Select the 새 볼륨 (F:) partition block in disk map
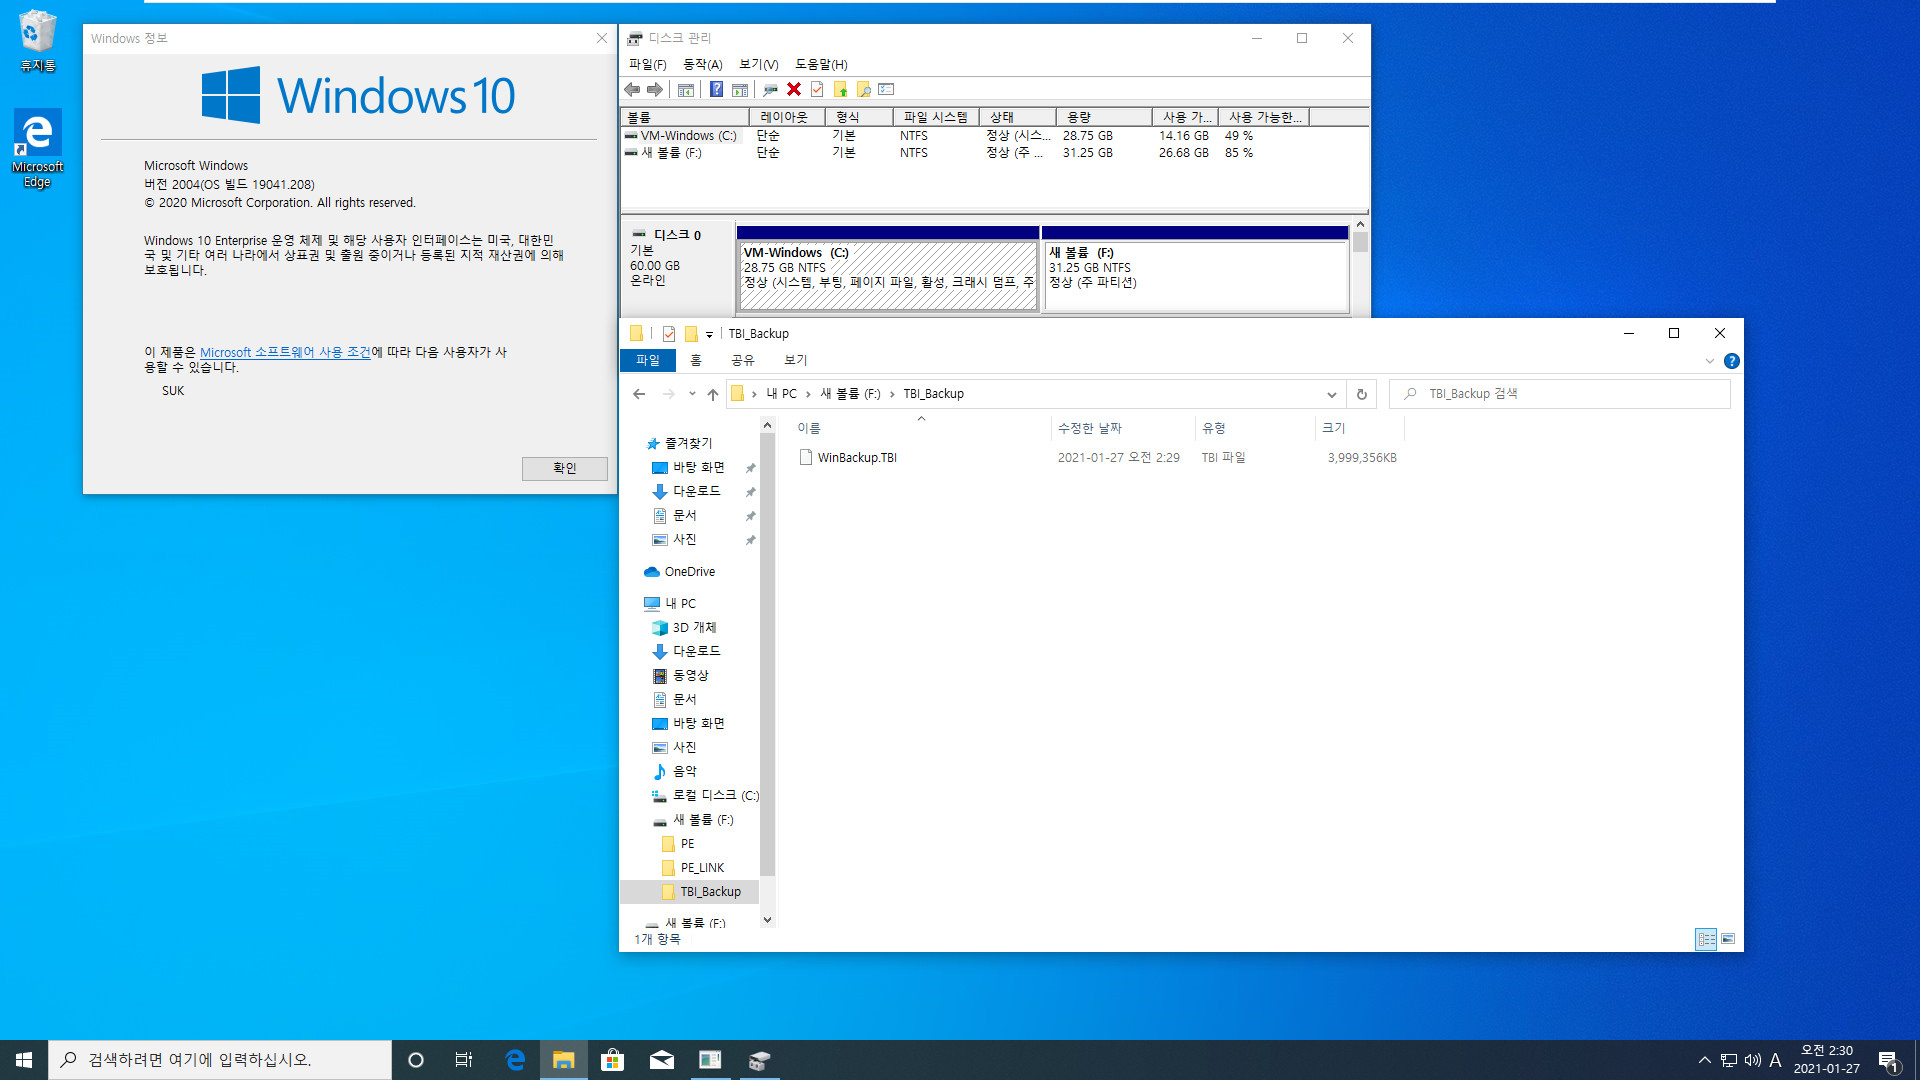Viewport: 1920px width, 1080px height. [1194, 269]
